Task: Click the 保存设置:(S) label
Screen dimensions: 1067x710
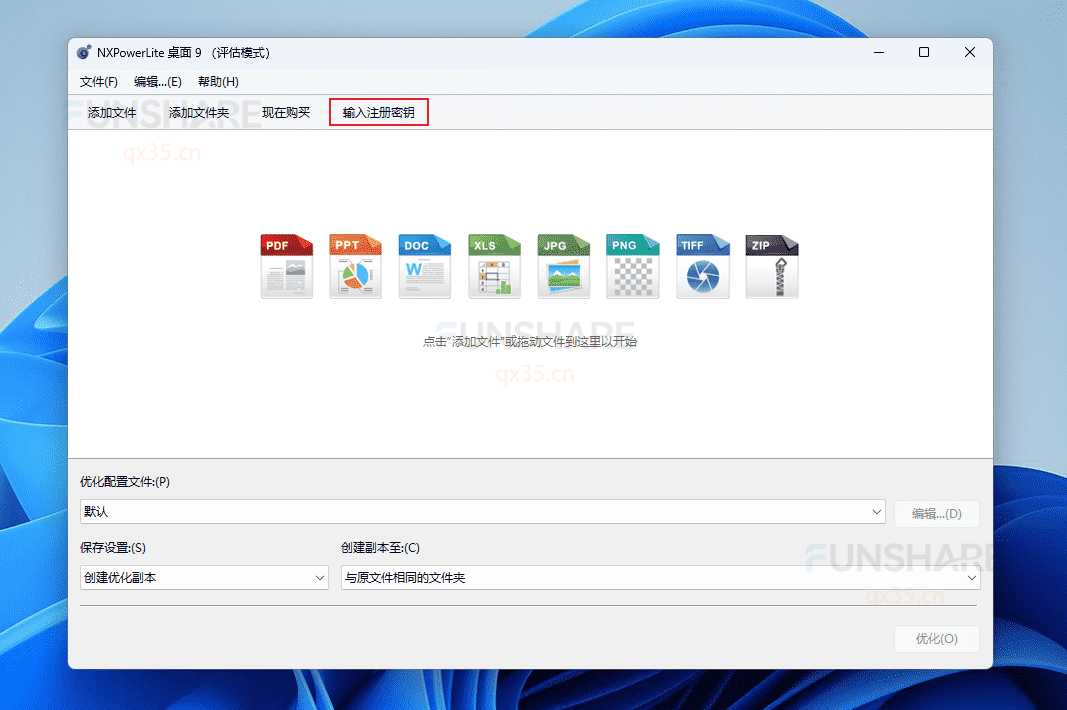Action: pyautogui.click(x=113, y=547)
